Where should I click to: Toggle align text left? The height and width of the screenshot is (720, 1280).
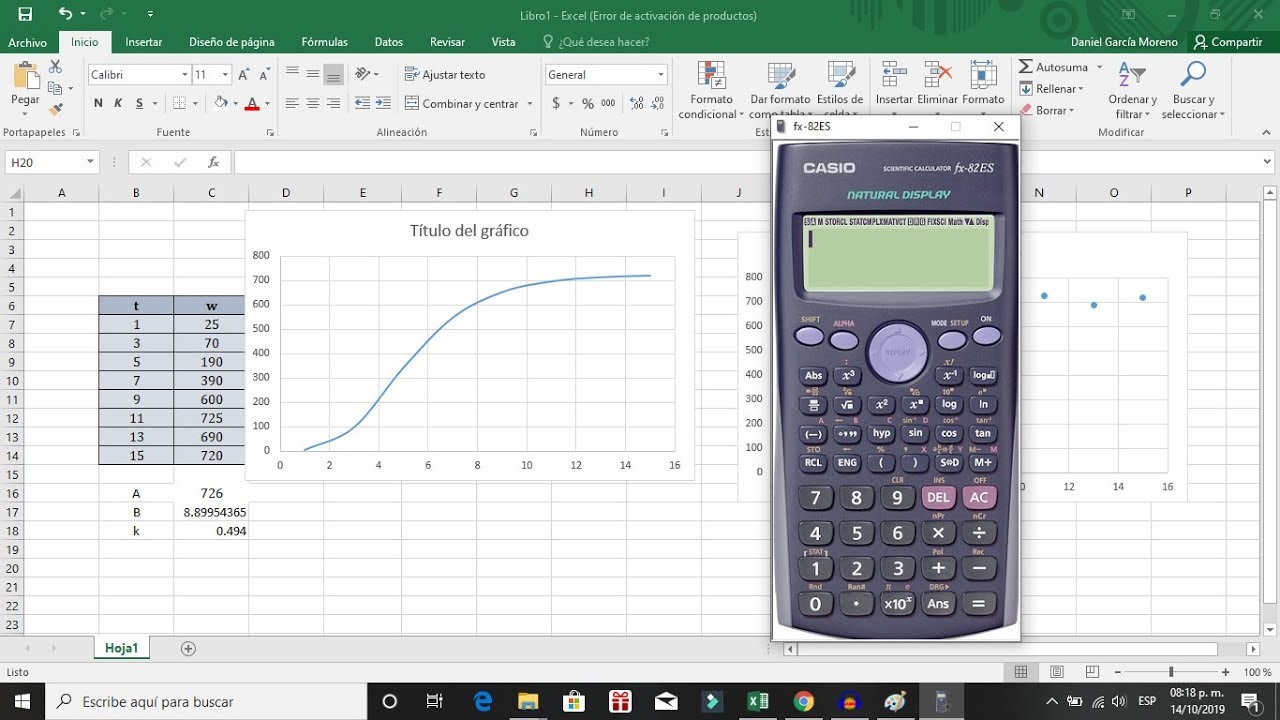coord(292,103)
